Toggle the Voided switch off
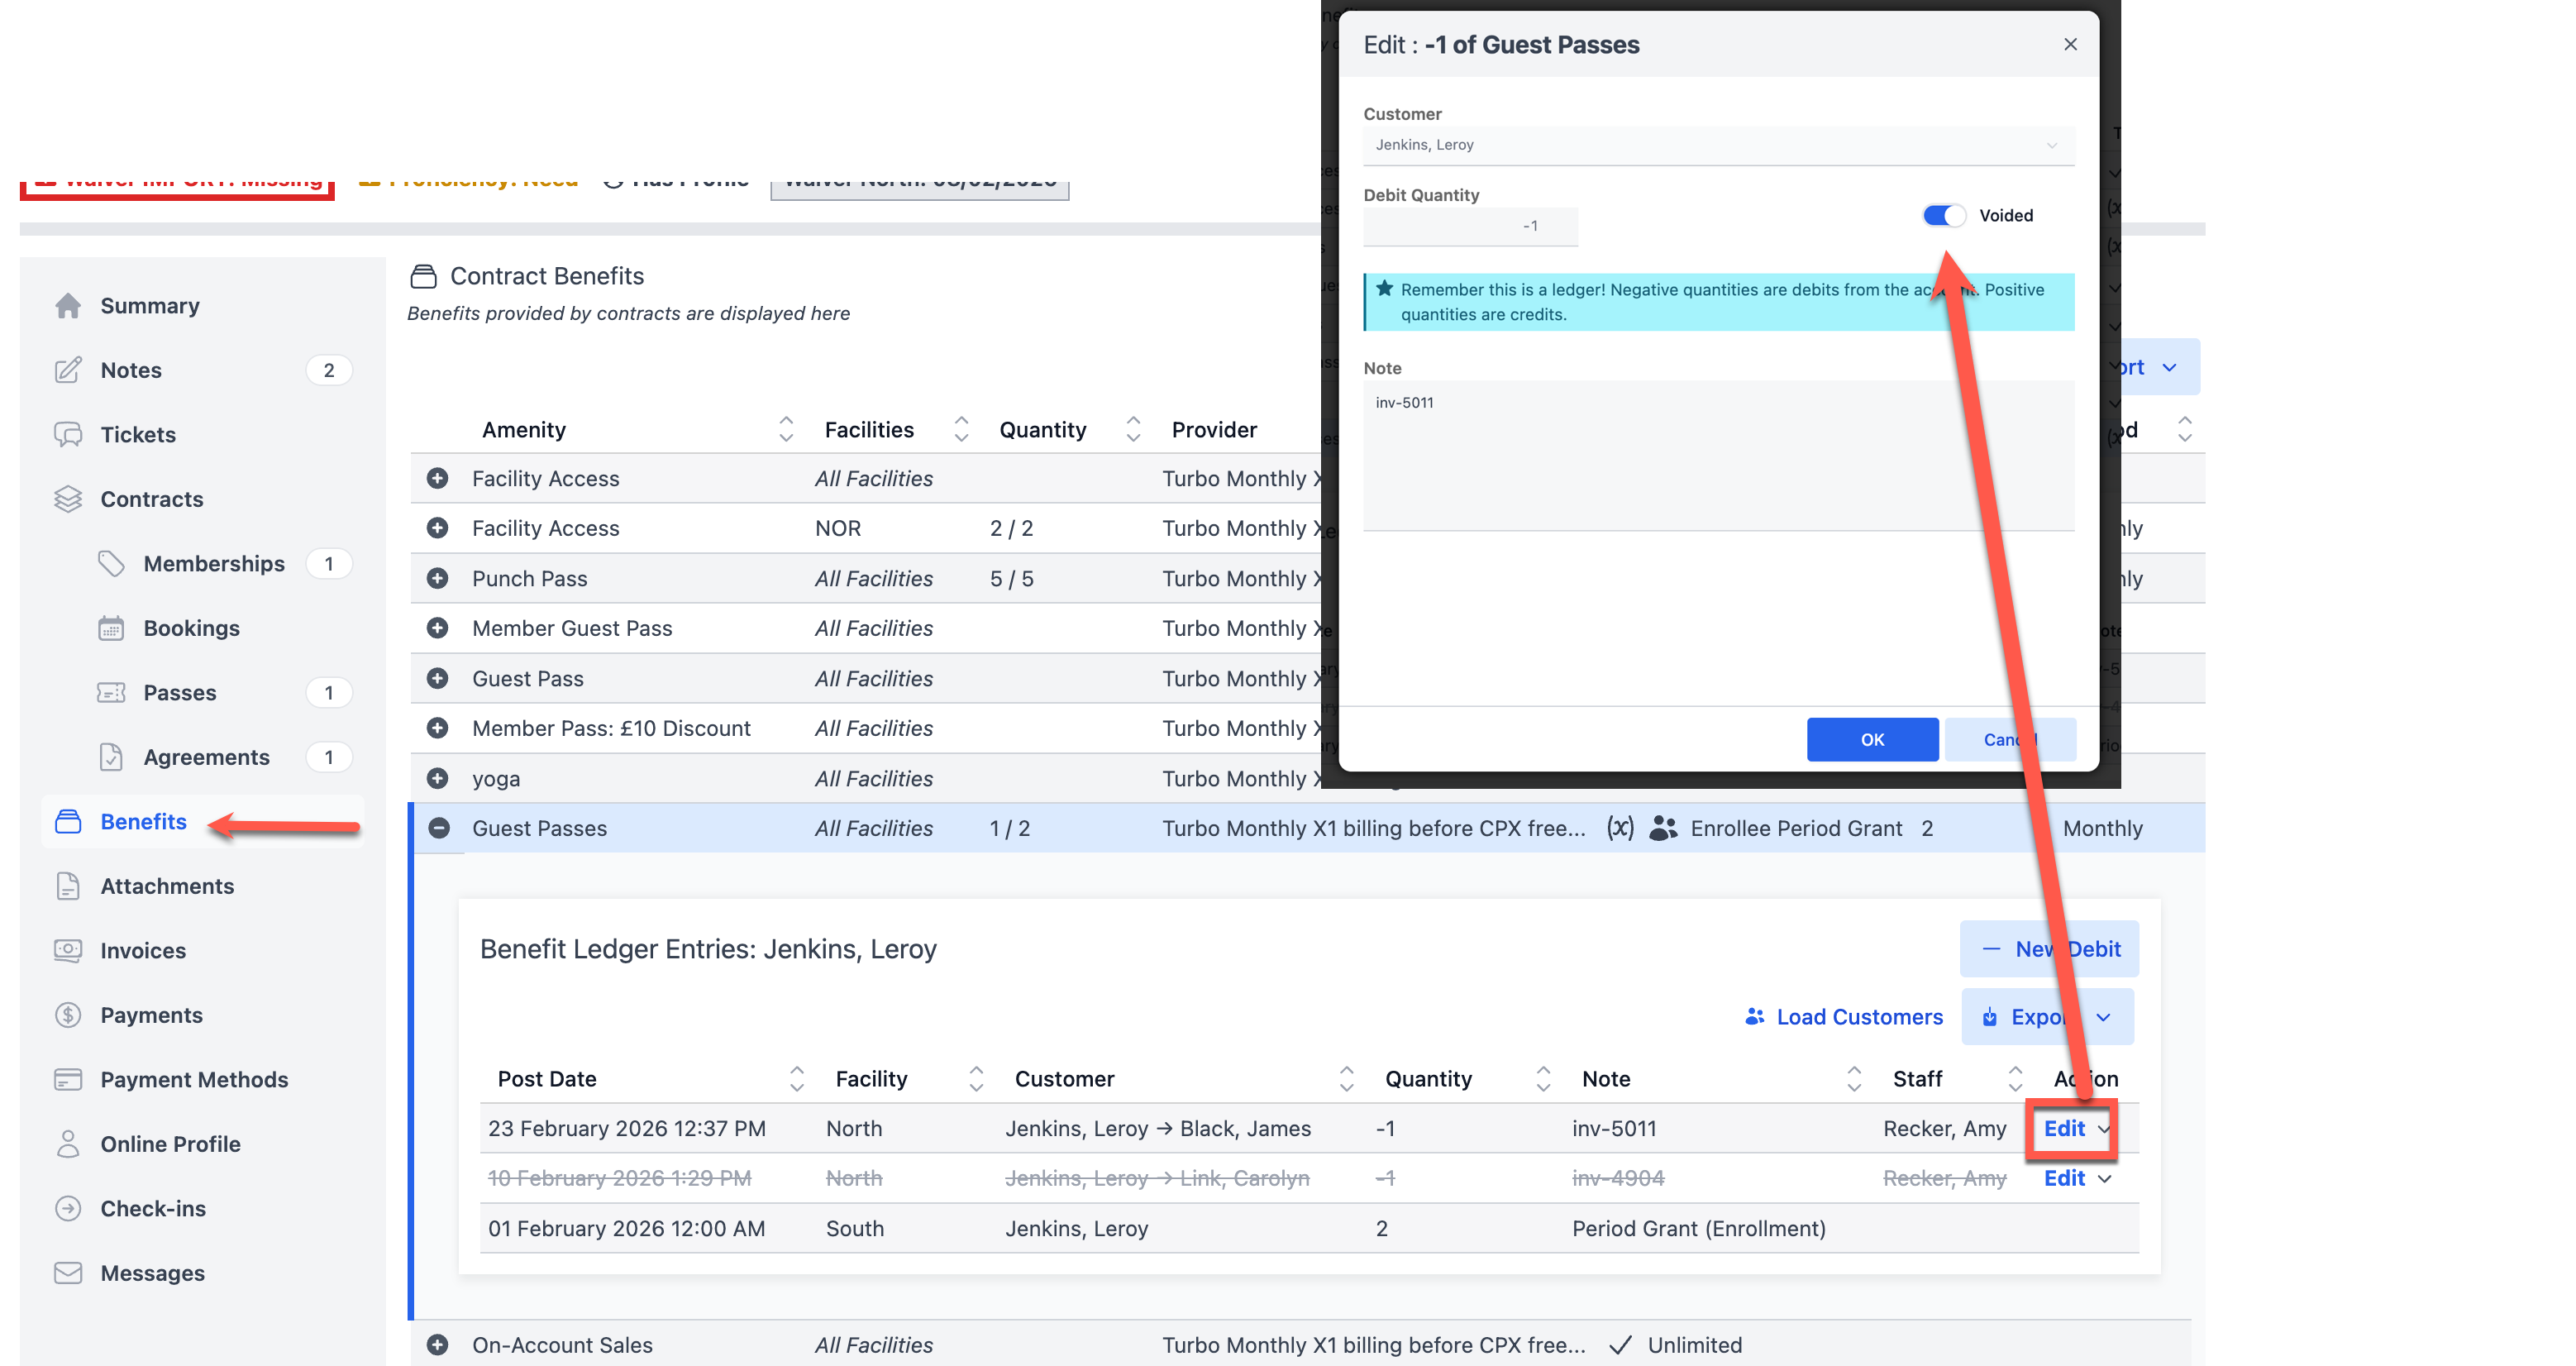 click(x=1943, y=216)
